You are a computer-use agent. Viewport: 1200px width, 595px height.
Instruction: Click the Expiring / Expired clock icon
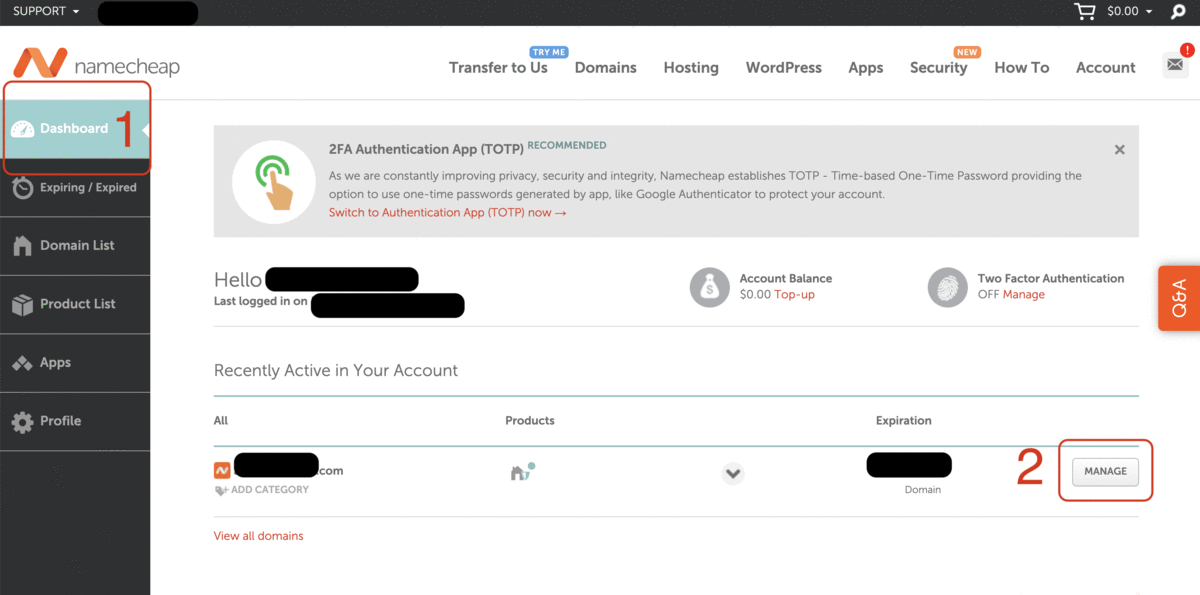pos(22,187)
